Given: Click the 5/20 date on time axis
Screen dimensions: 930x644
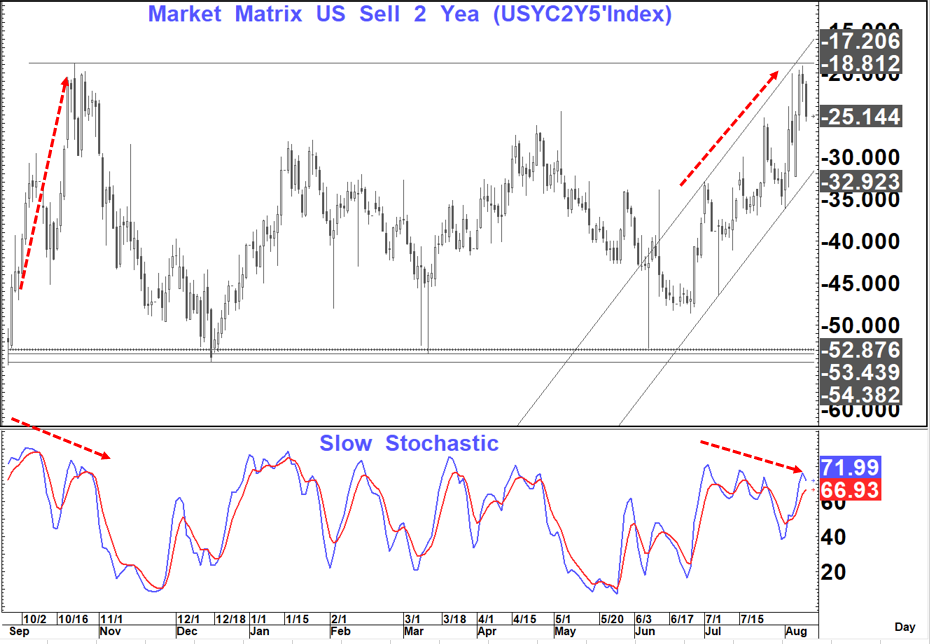Looking at the screenshot, I should (x=610, y=619).
